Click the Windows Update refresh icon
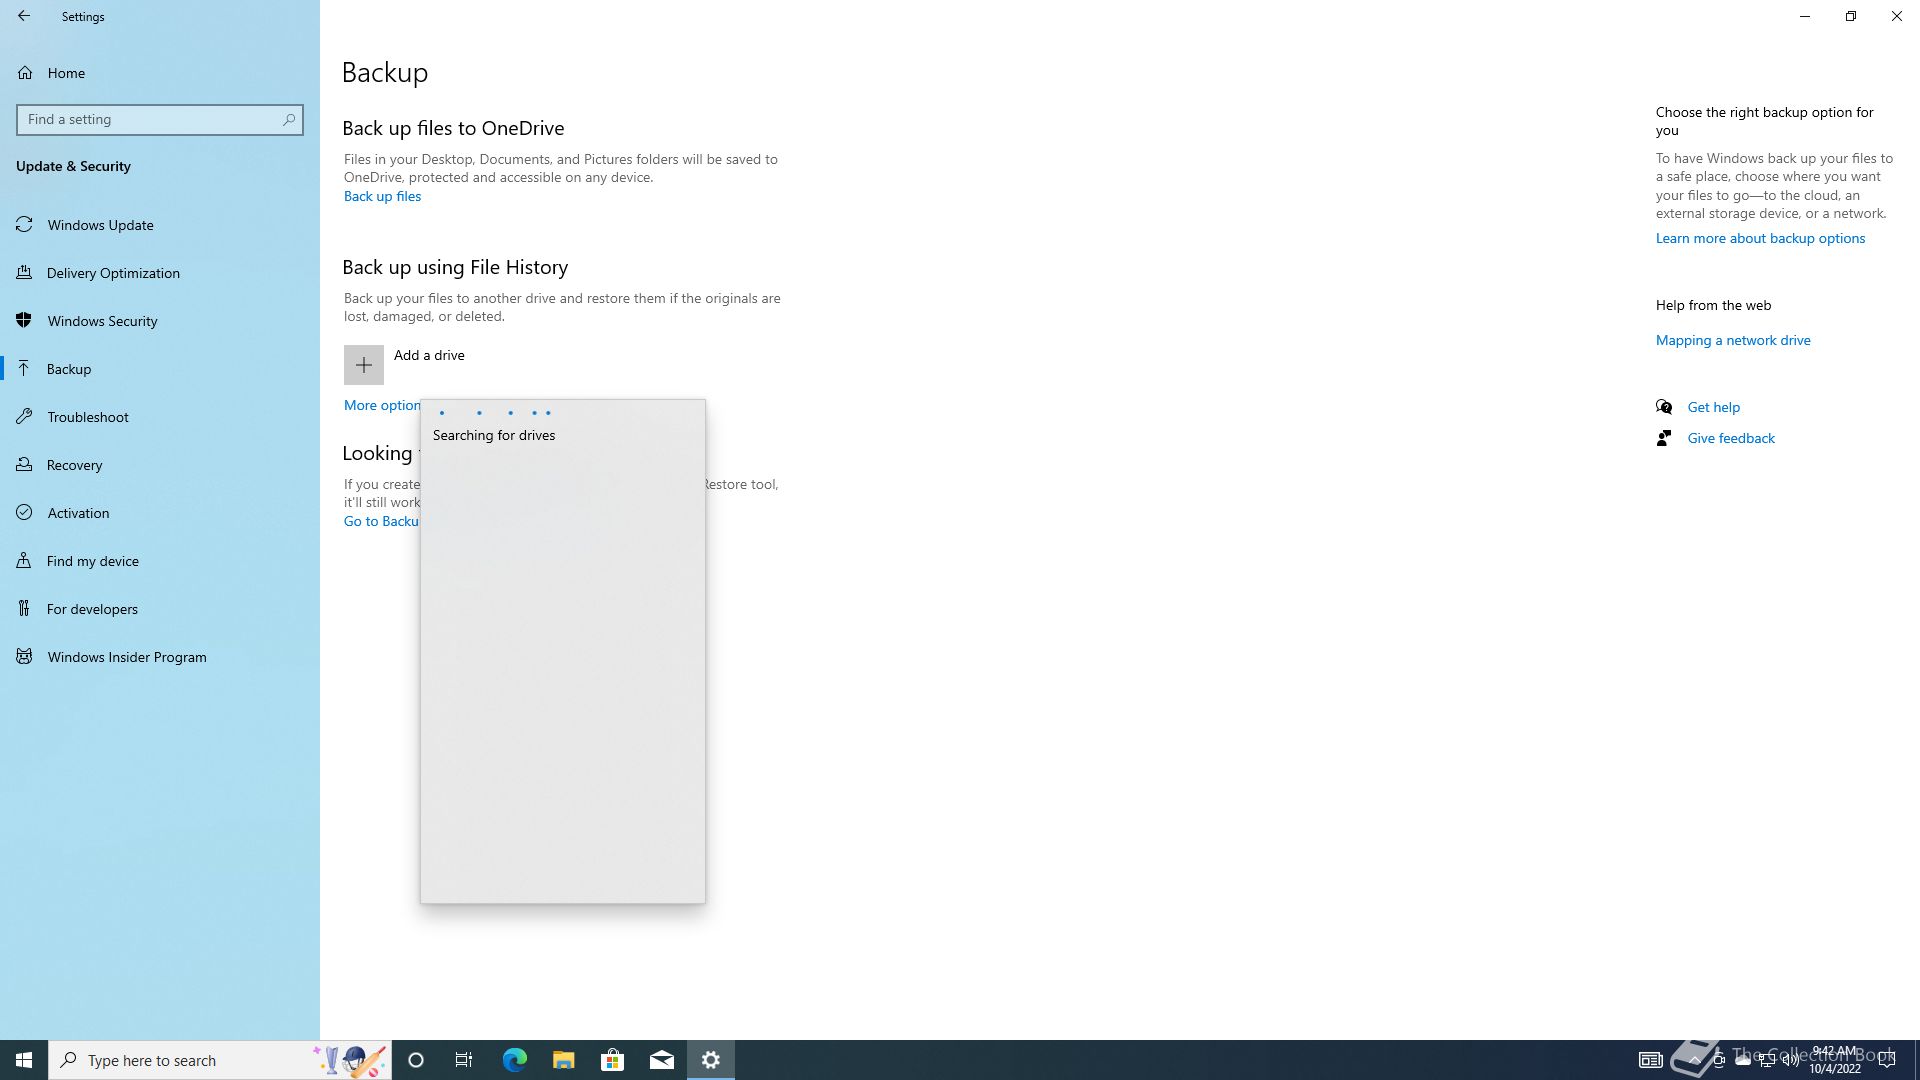1920x1080 pixels. point(24,225)
